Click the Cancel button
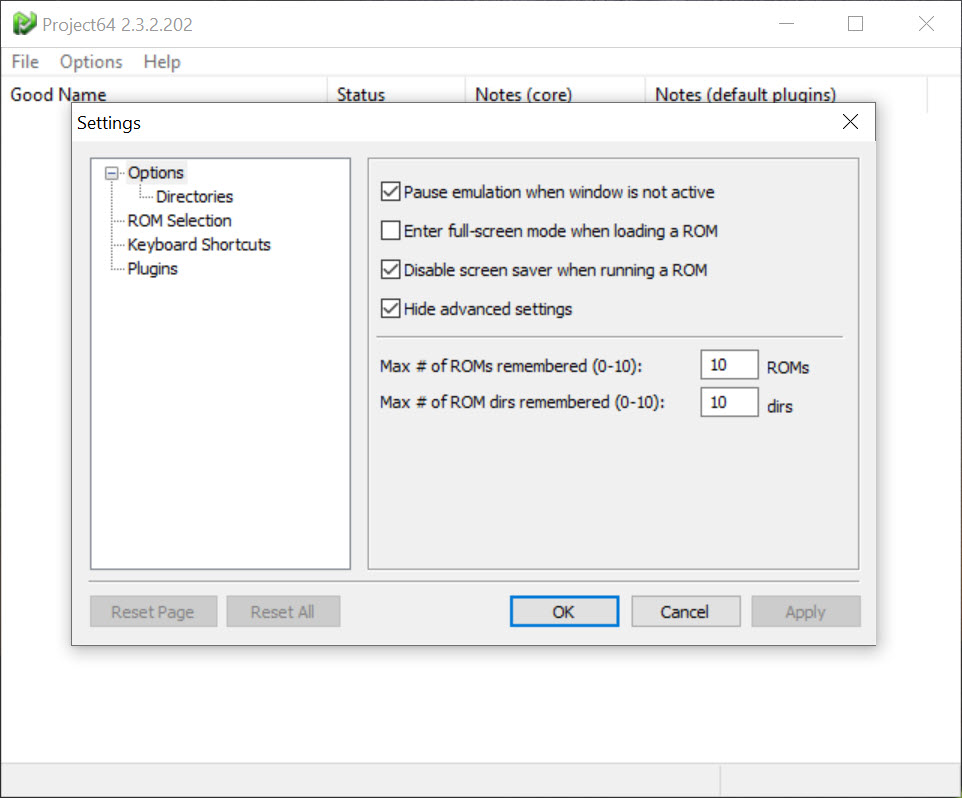962x798 pixels. coord(685,612)
